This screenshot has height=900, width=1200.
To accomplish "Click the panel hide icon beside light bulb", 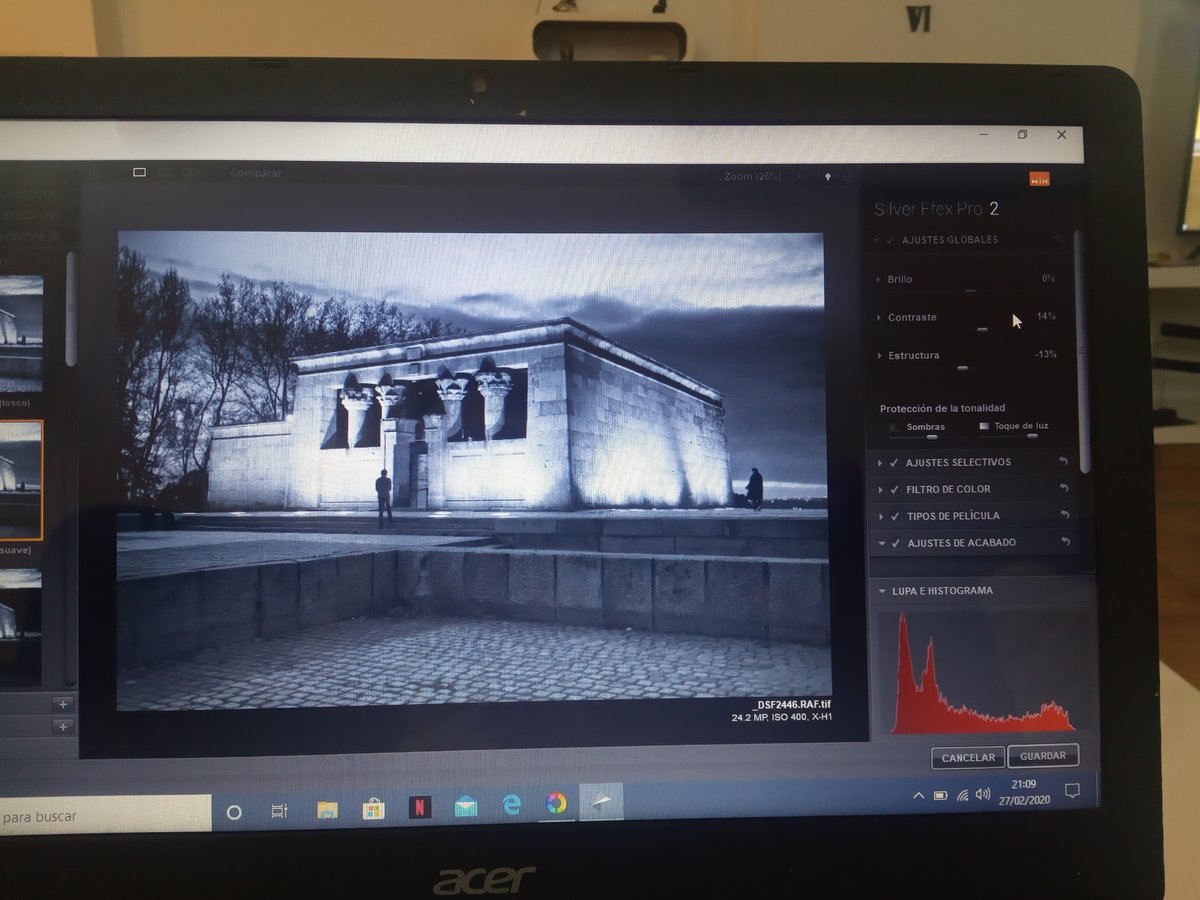I will pos(847,176).
